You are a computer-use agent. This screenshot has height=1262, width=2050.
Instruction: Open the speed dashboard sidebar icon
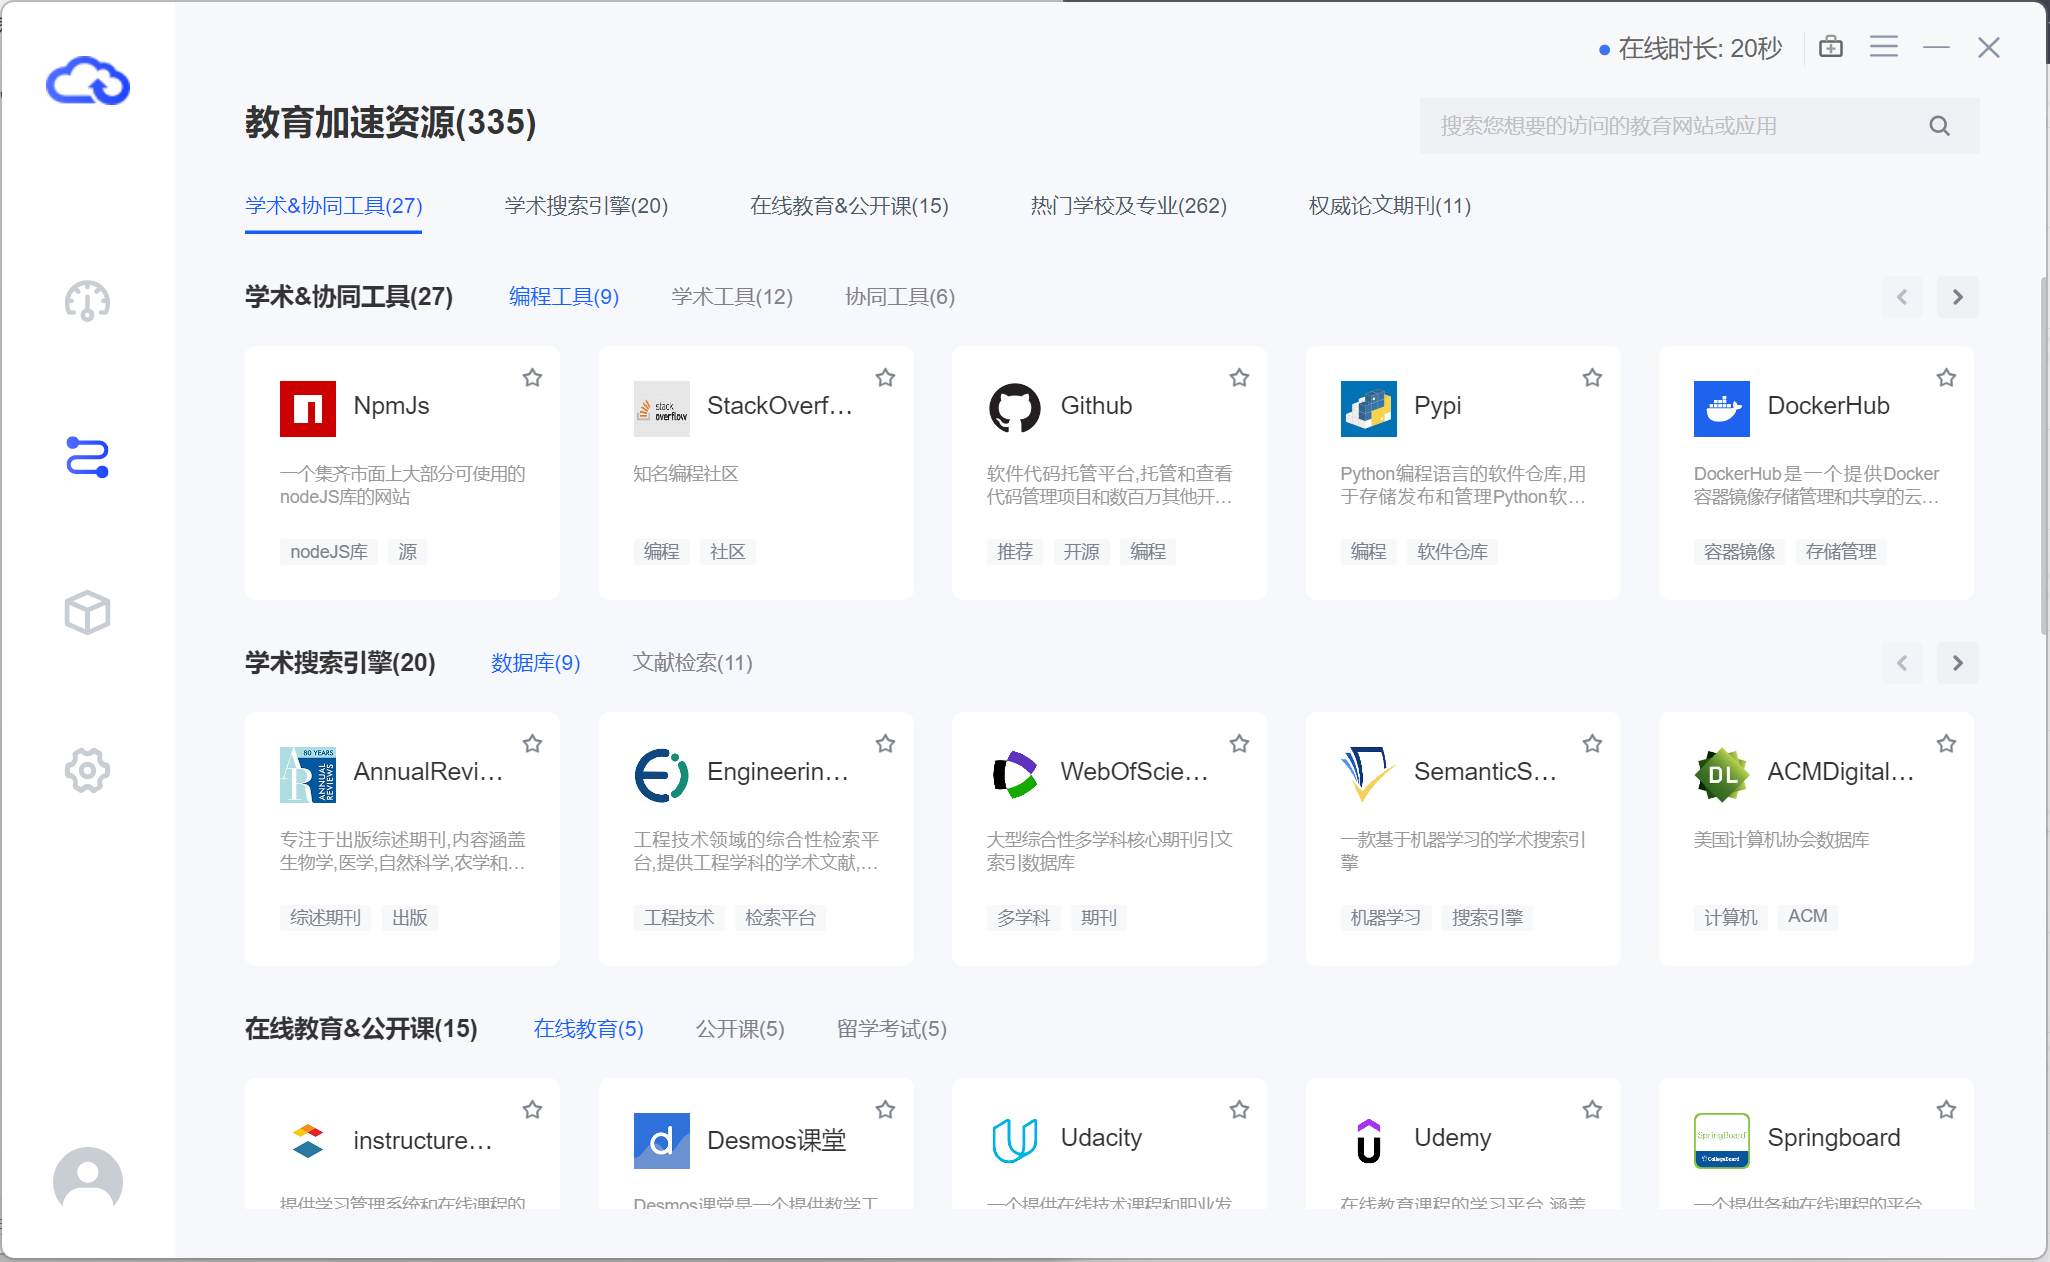(87, 301)
